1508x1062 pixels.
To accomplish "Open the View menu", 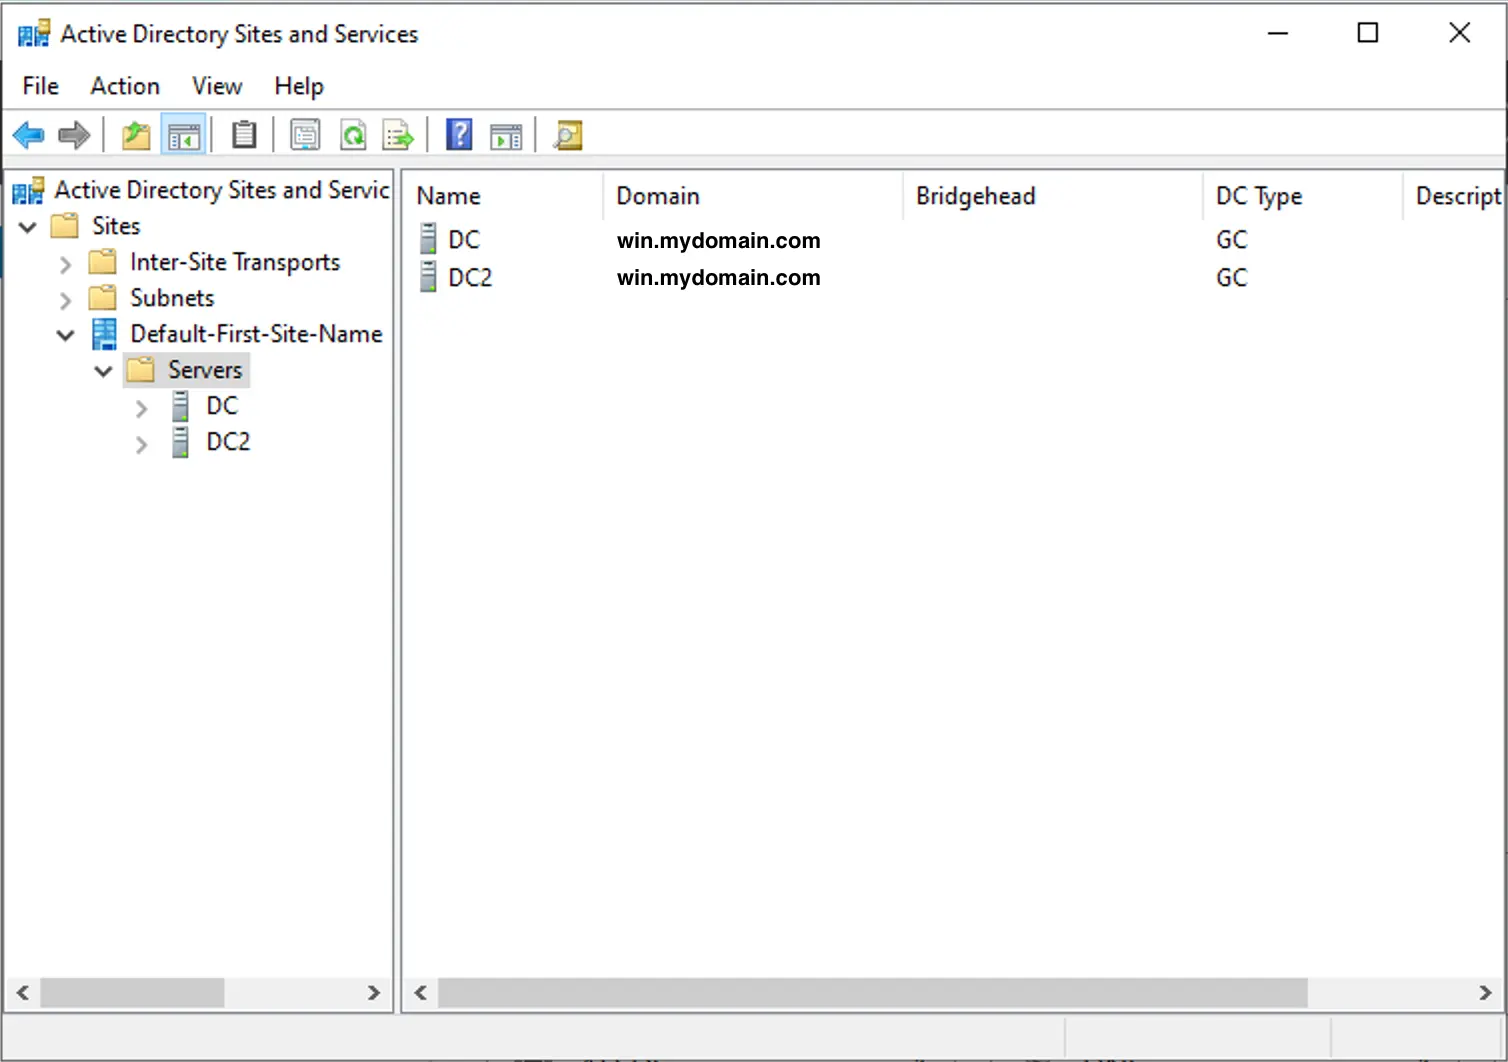I will (x=217, y=86).
